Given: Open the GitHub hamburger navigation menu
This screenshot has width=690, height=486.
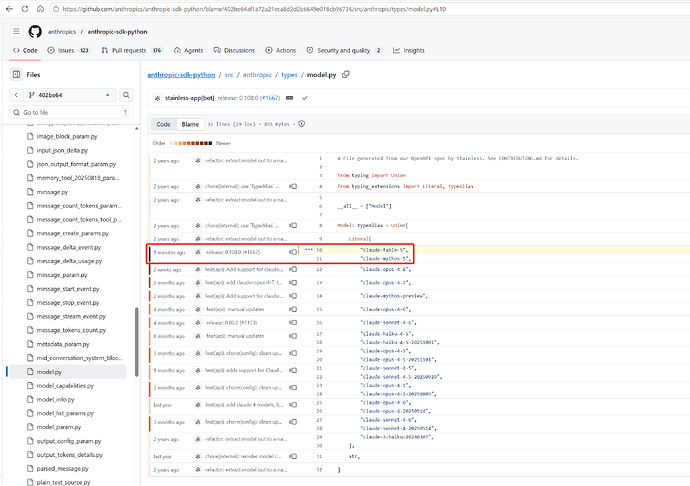Looking at the screenshot, I should point(16,31).
